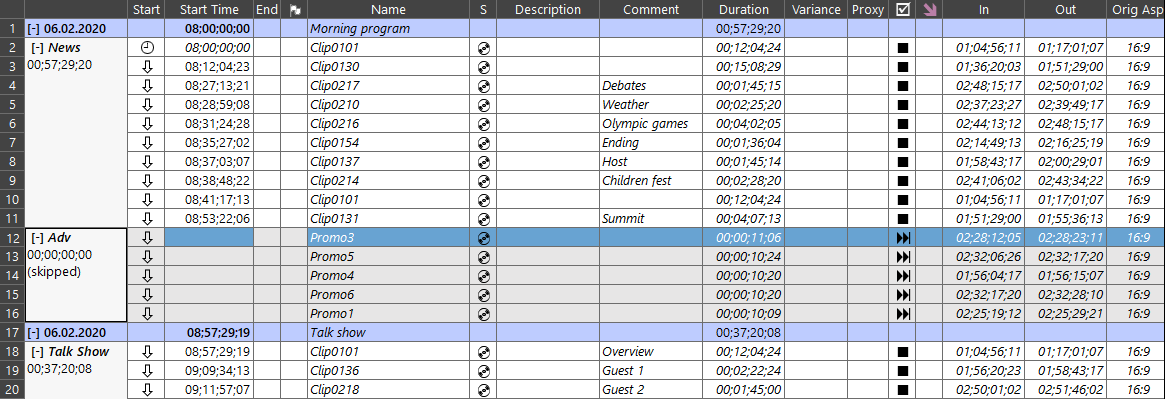This screenshot has height=399, width=1165.
Task: Collapse the Talk Show block
Action: tap(37, 351)
